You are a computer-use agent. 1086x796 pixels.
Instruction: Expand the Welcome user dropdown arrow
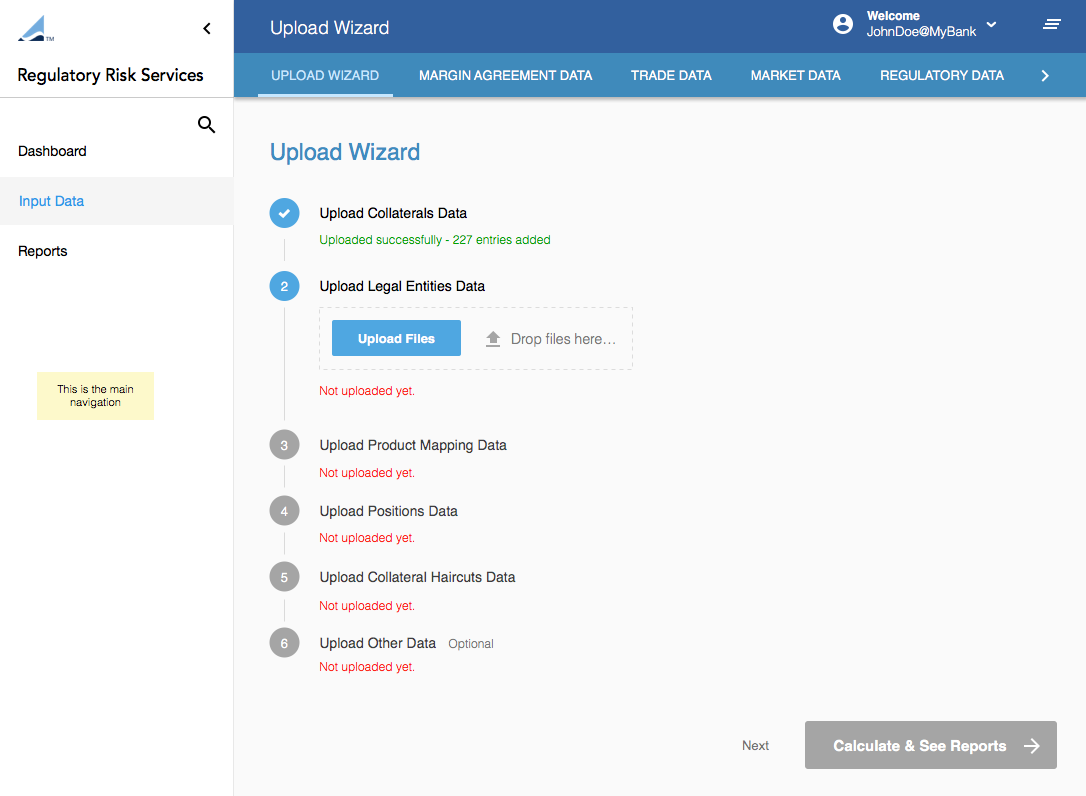[x=991, y=25]
